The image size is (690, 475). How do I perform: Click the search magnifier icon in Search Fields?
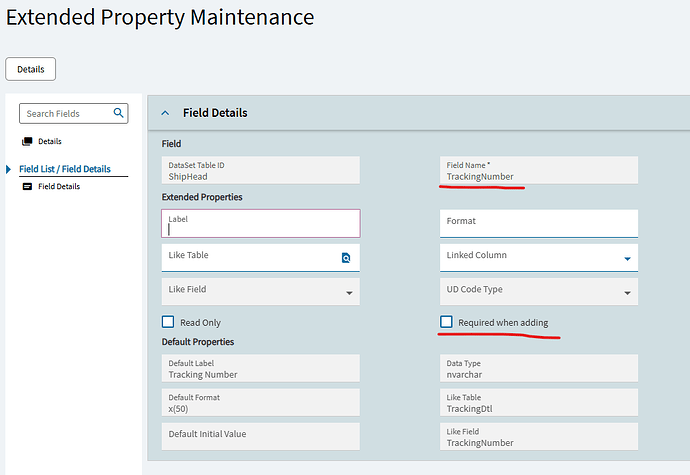point(118,113)
